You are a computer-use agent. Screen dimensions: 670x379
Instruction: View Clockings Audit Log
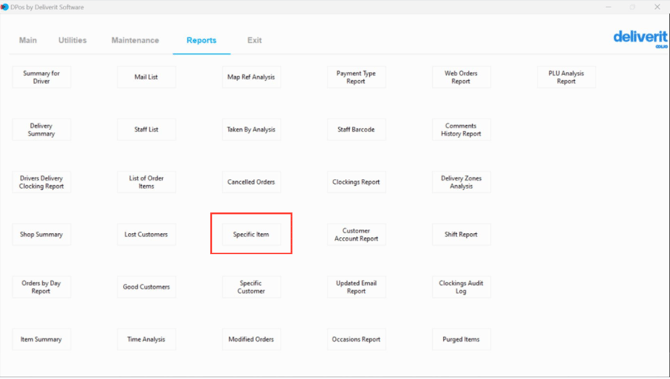point(461,287)
